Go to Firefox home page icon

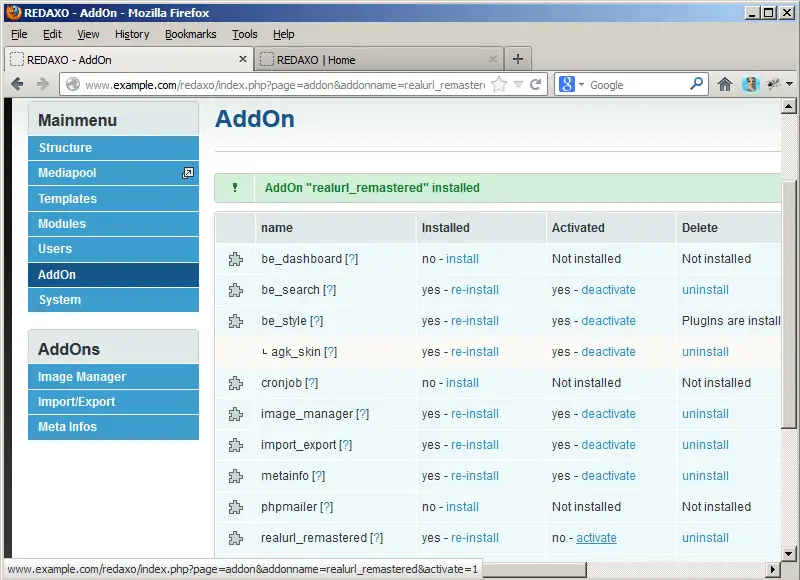tap(724, 84)
